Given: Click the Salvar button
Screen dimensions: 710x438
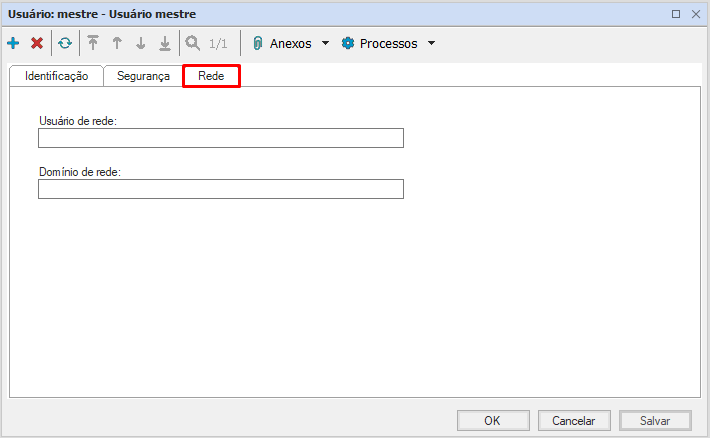Looking at the screenshot, I should pyautogui.click(x=655, y=421).
